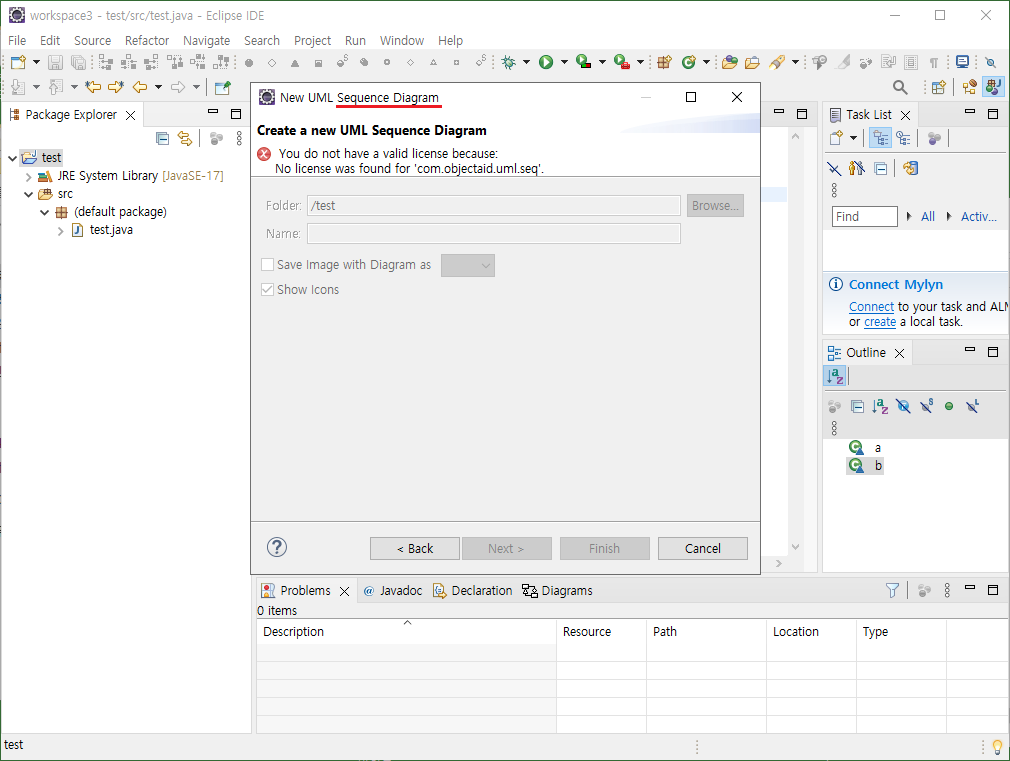The image size is (1010, 761).
Task: Open the File menu
Action: [x=17, y=40]
